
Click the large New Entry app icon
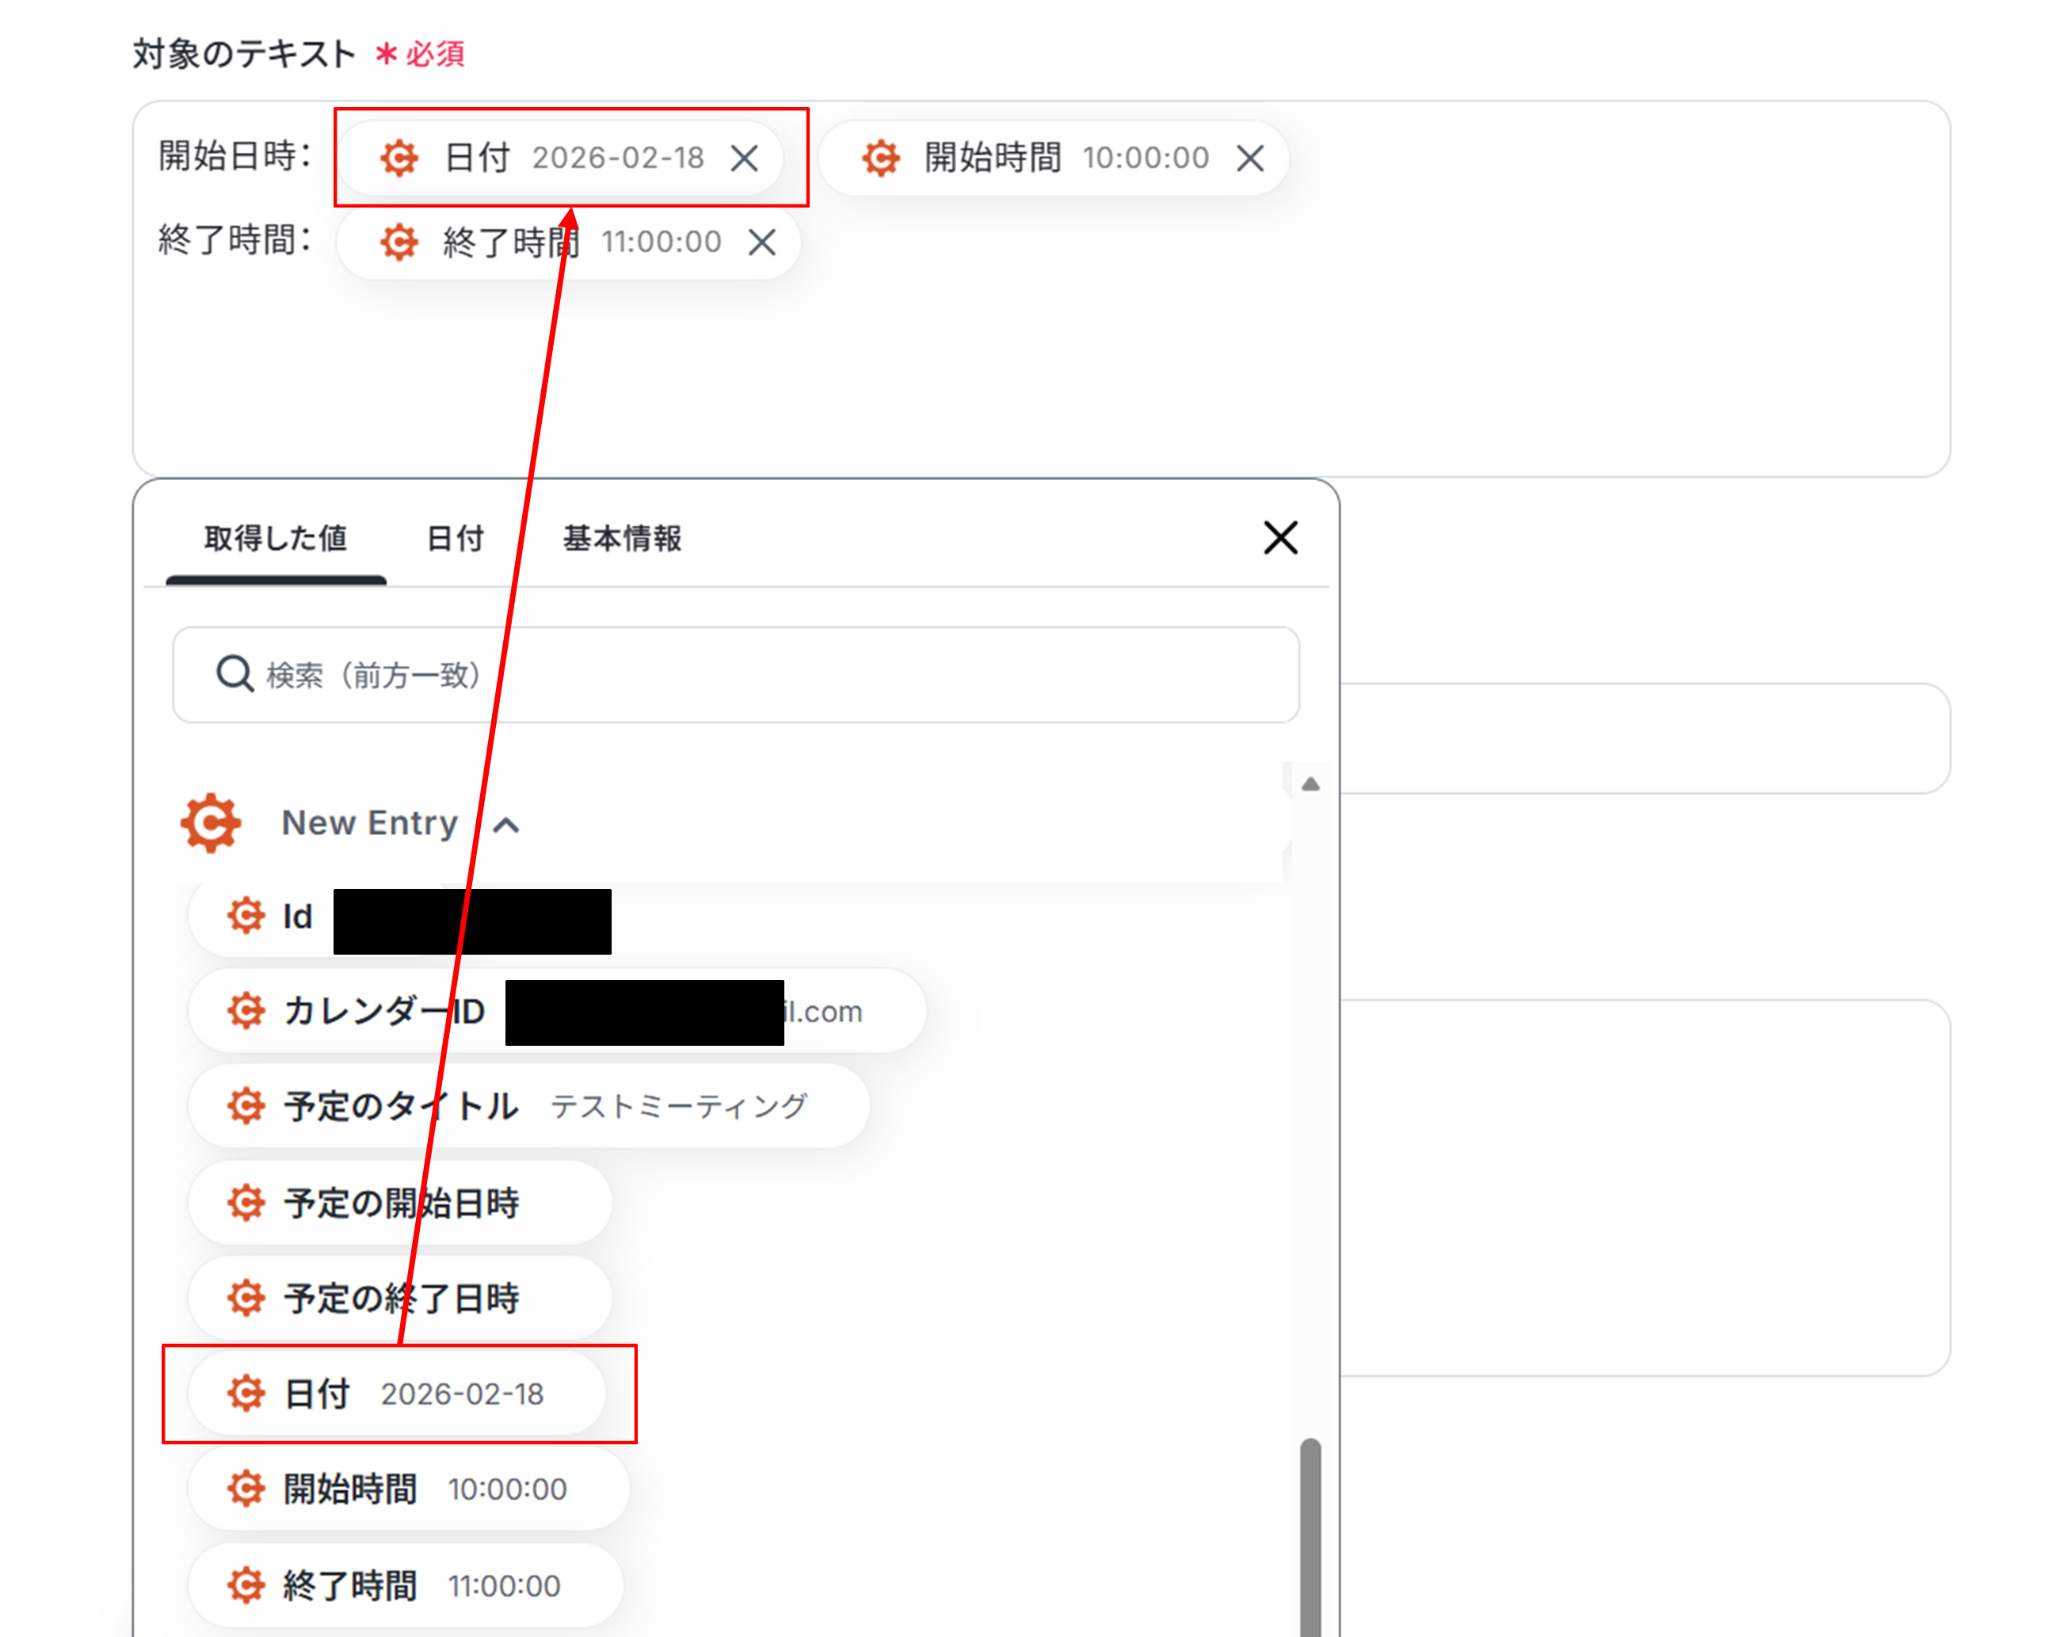(x=211, y=823)
